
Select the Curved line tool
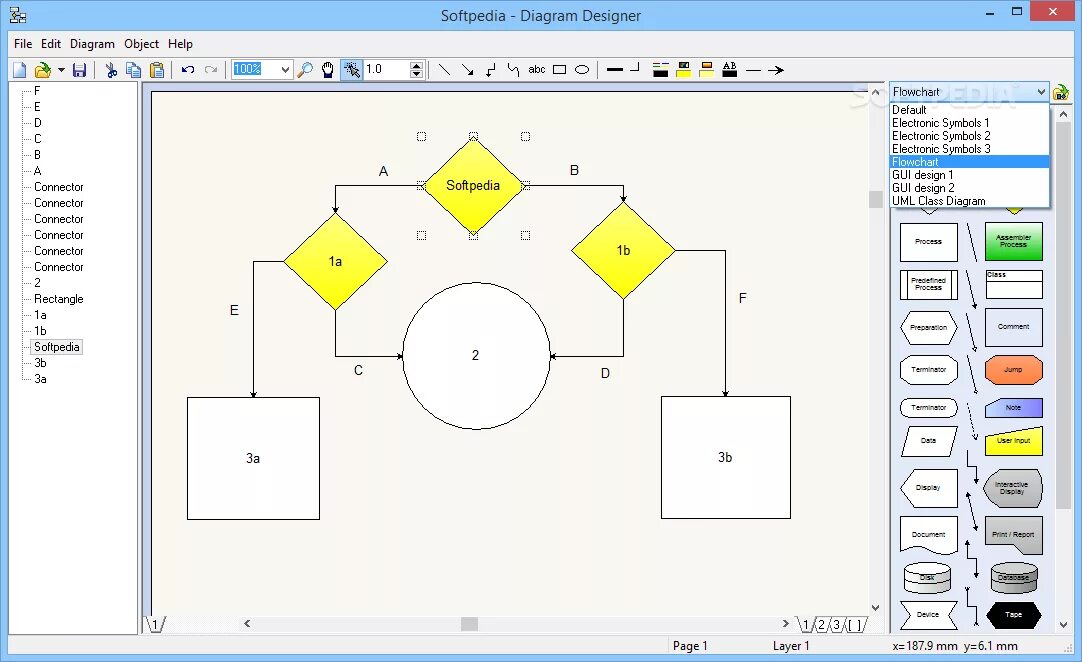tap(512, 69)
